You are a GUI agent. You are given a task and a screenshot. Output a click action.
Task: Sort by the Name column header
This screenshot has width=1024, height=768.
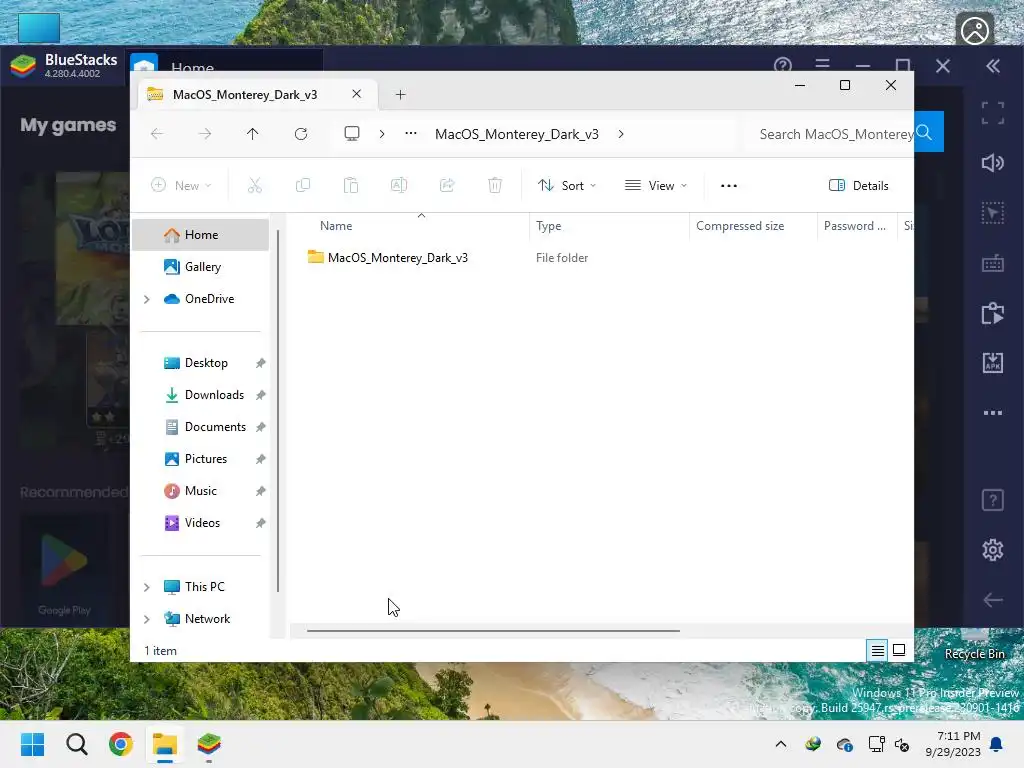pos(409,226)
